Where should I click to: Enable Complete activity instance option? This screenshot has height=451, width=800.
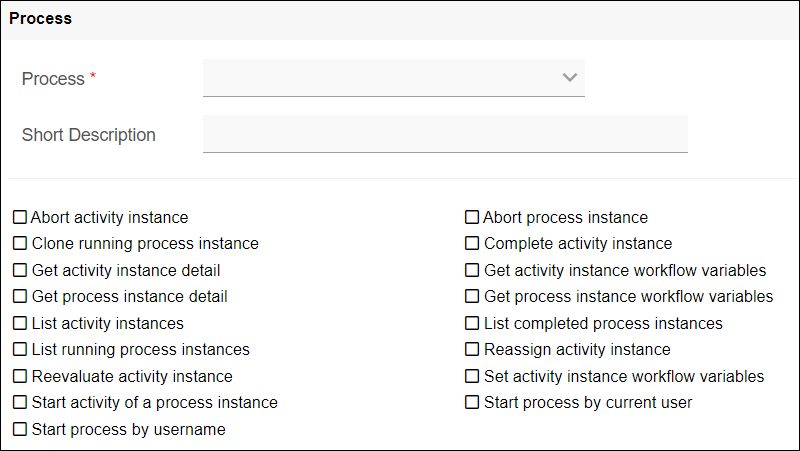pyautogui.click(x=472, y=243)
